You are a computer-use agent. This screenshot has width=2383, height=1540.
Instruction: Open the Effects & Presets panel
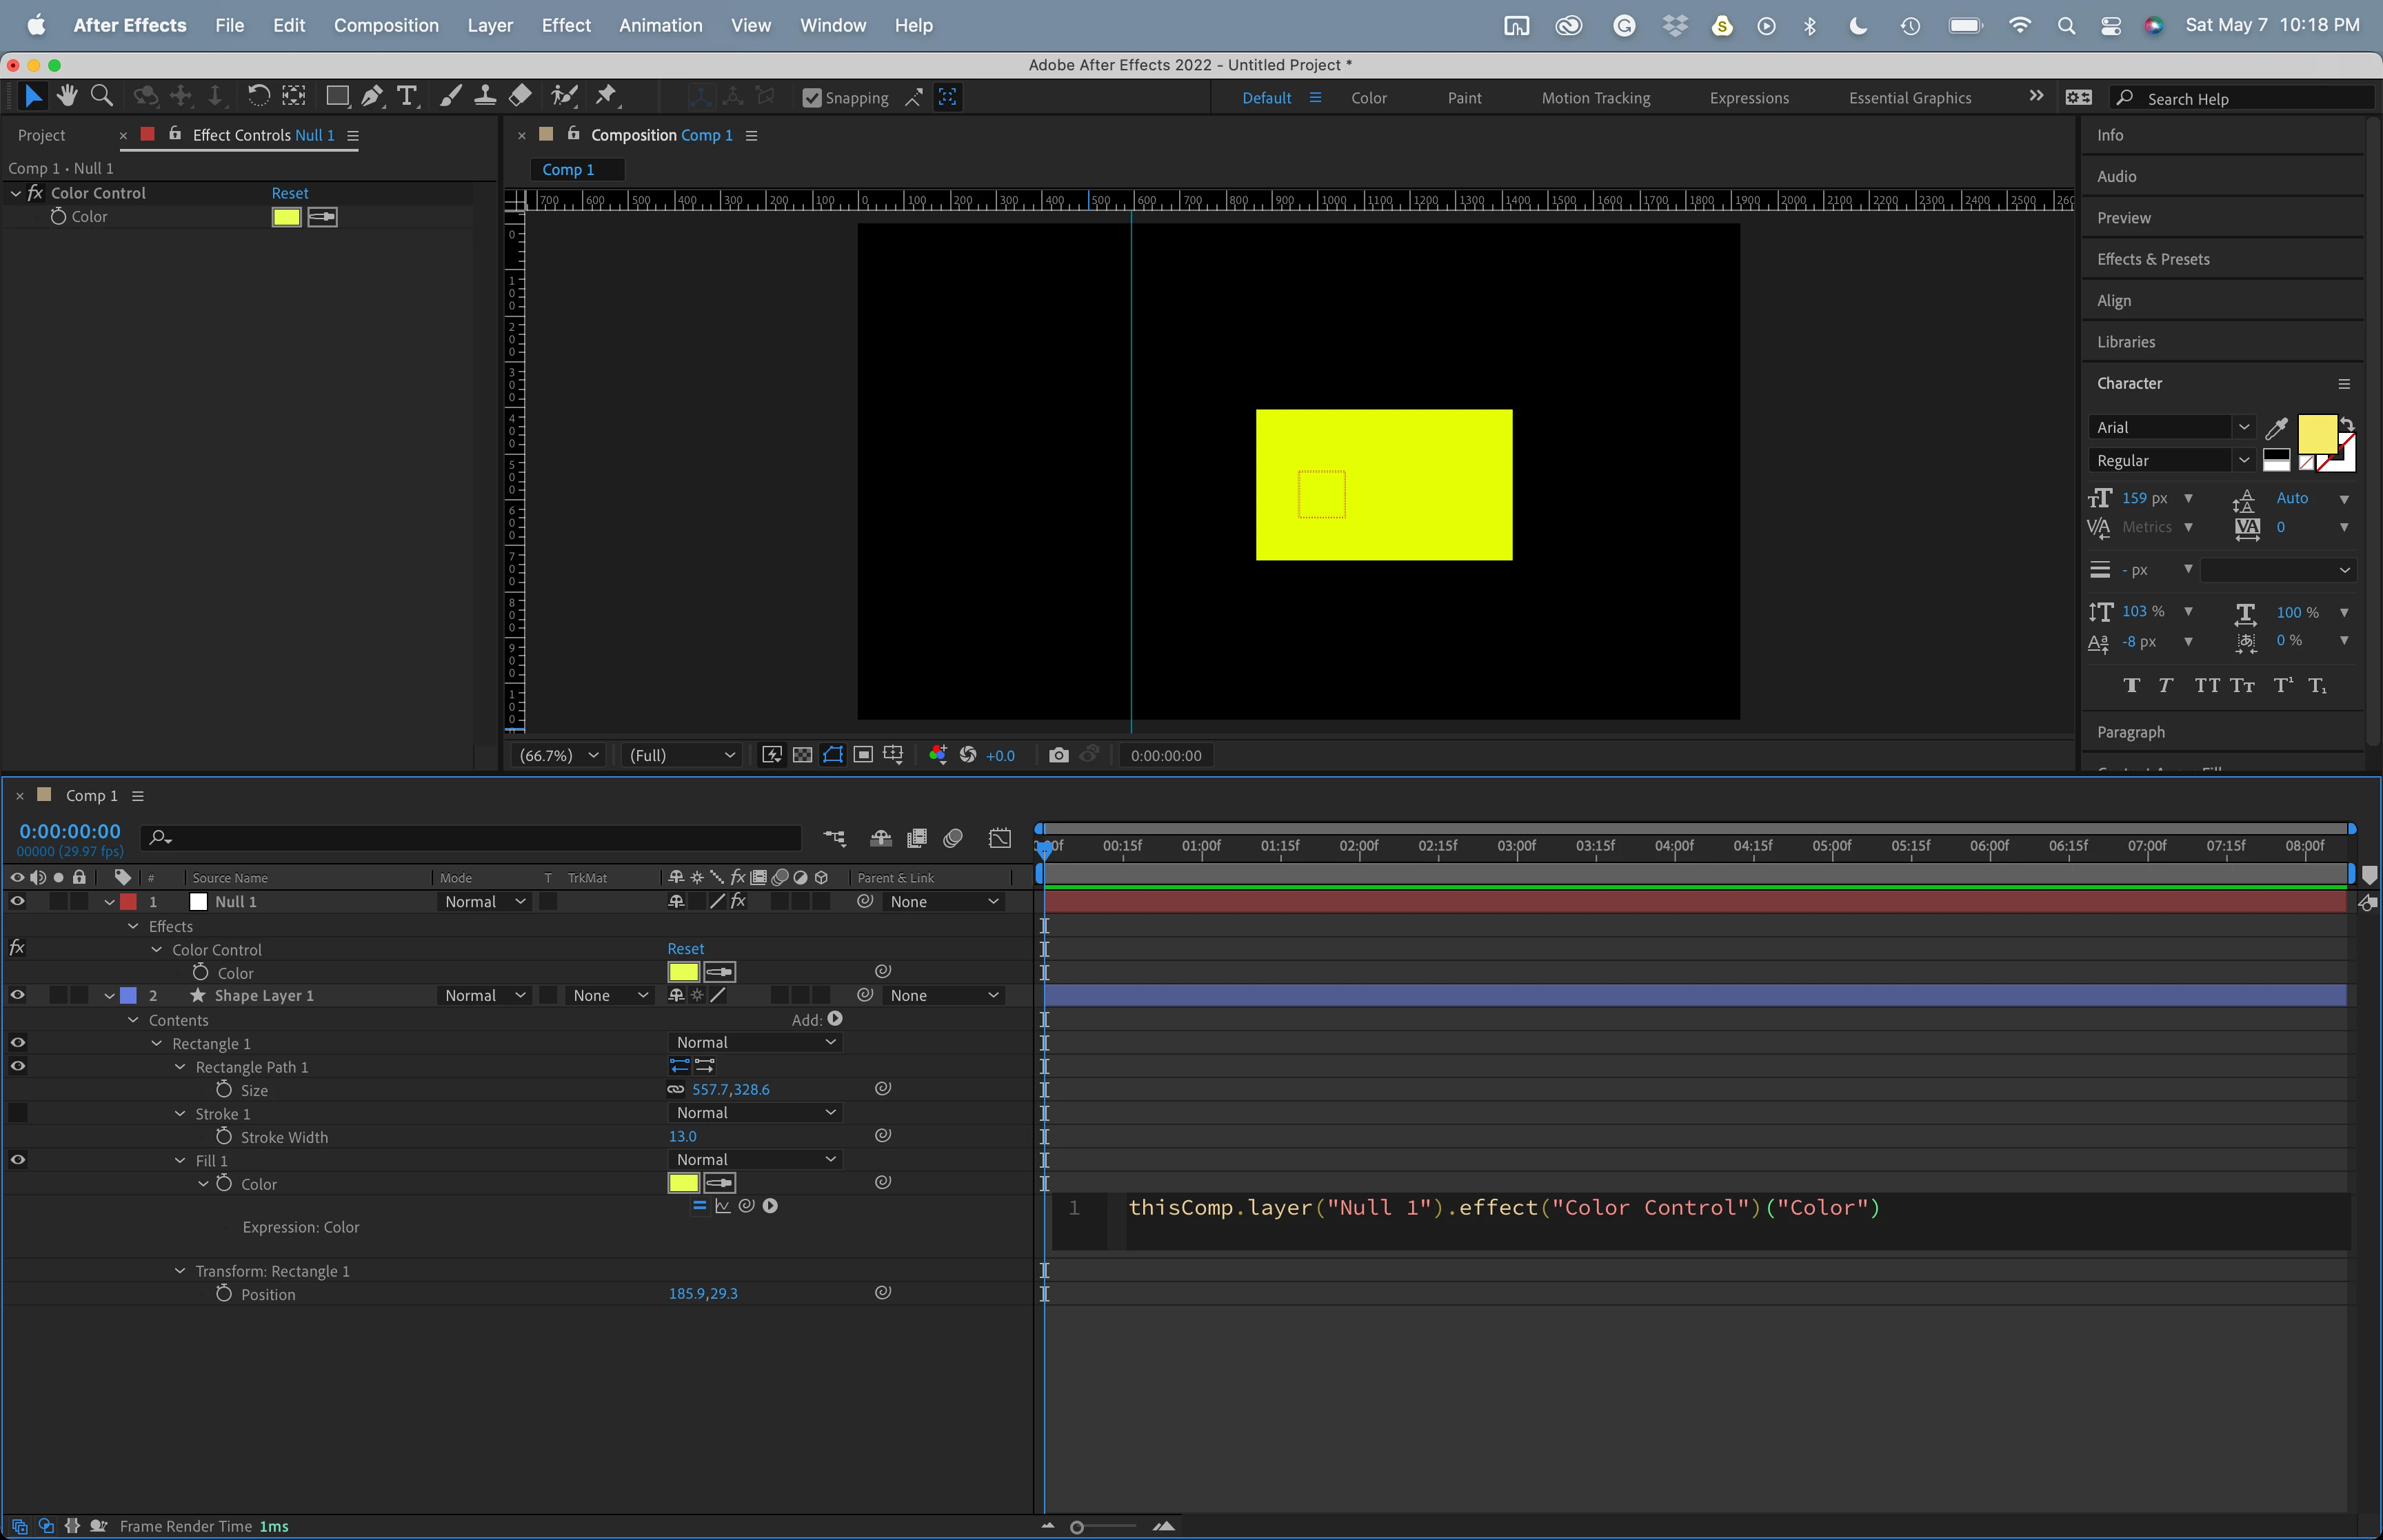pos(2152,259)
